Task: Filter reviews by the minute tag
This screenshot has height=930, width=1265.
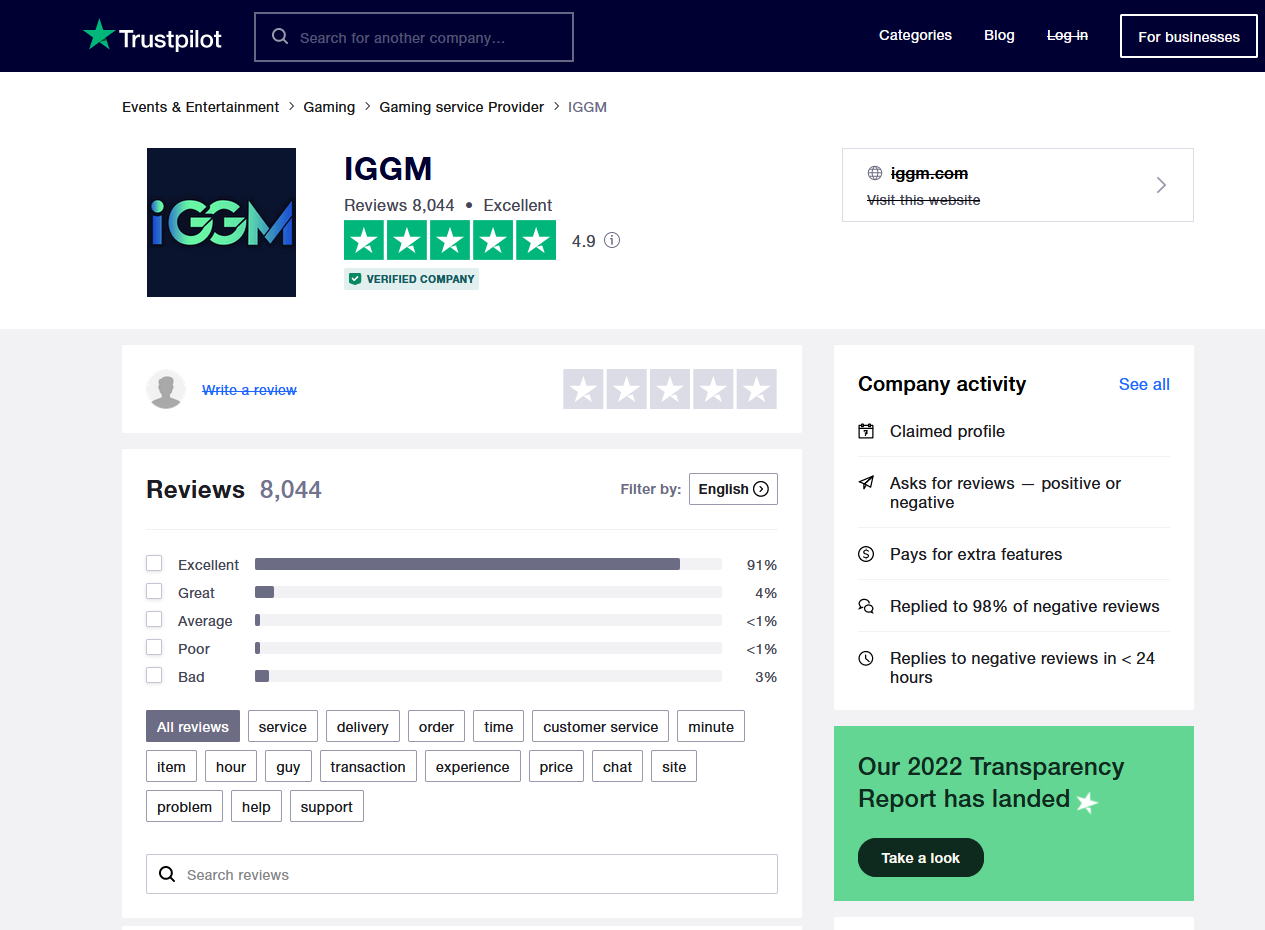Action: (x=711, y=727)
